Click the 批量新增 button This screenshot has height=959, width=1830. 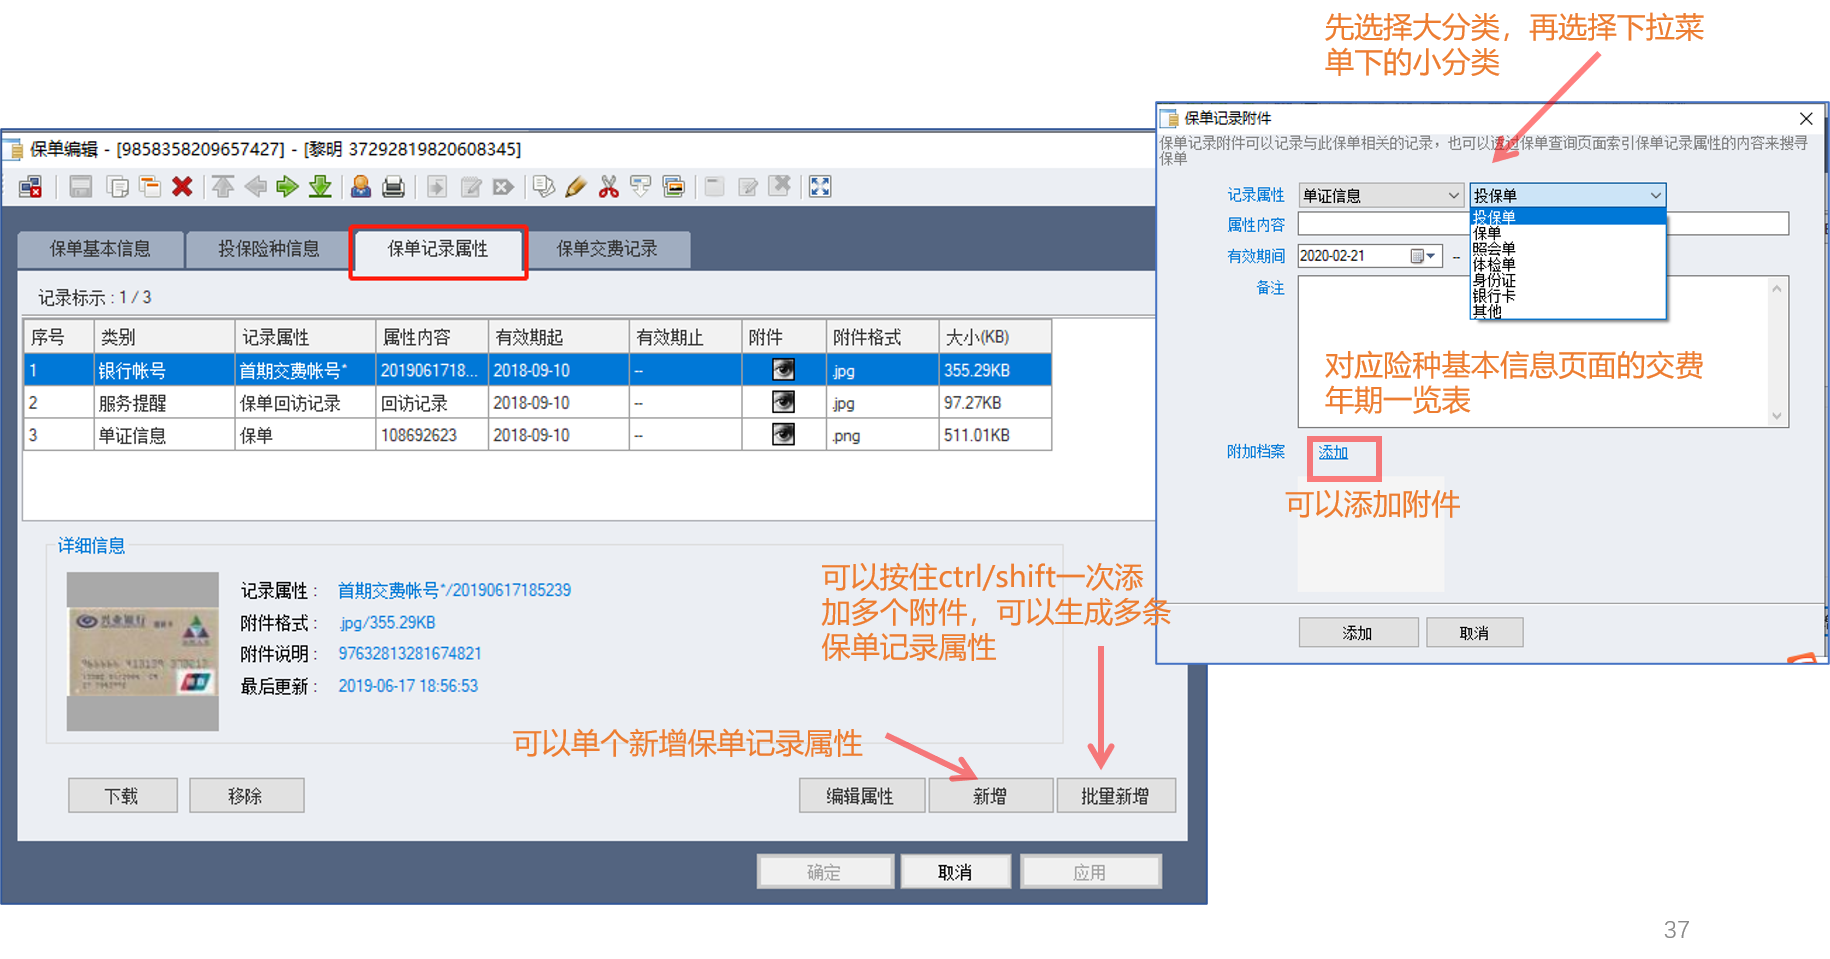1115,796
